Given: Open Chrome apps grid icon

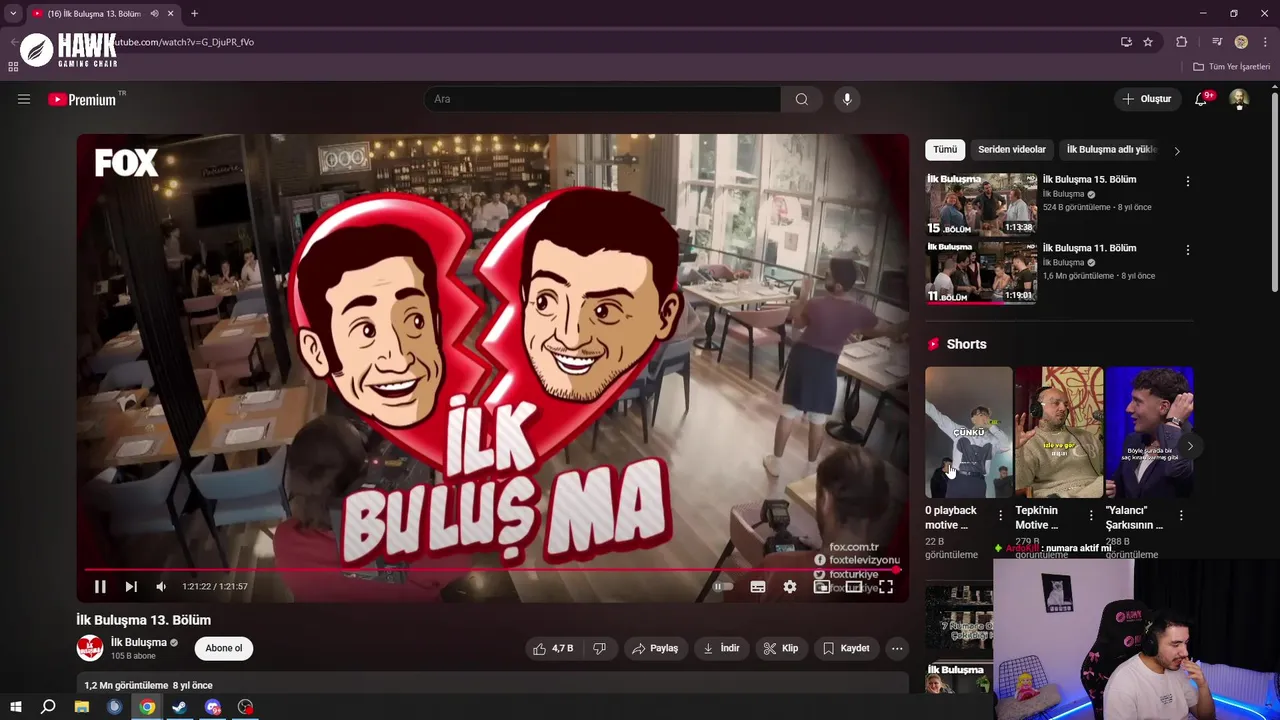Looking at the screenshot, I should point(13,67).
